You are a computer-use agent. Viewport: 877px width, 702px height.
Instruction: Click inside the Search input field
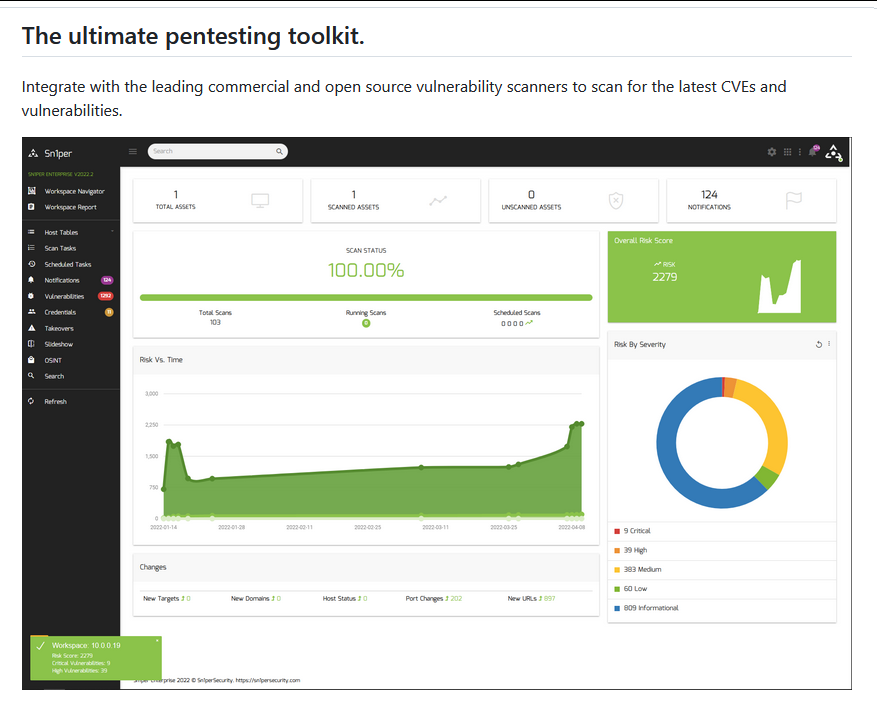(210, 151)
